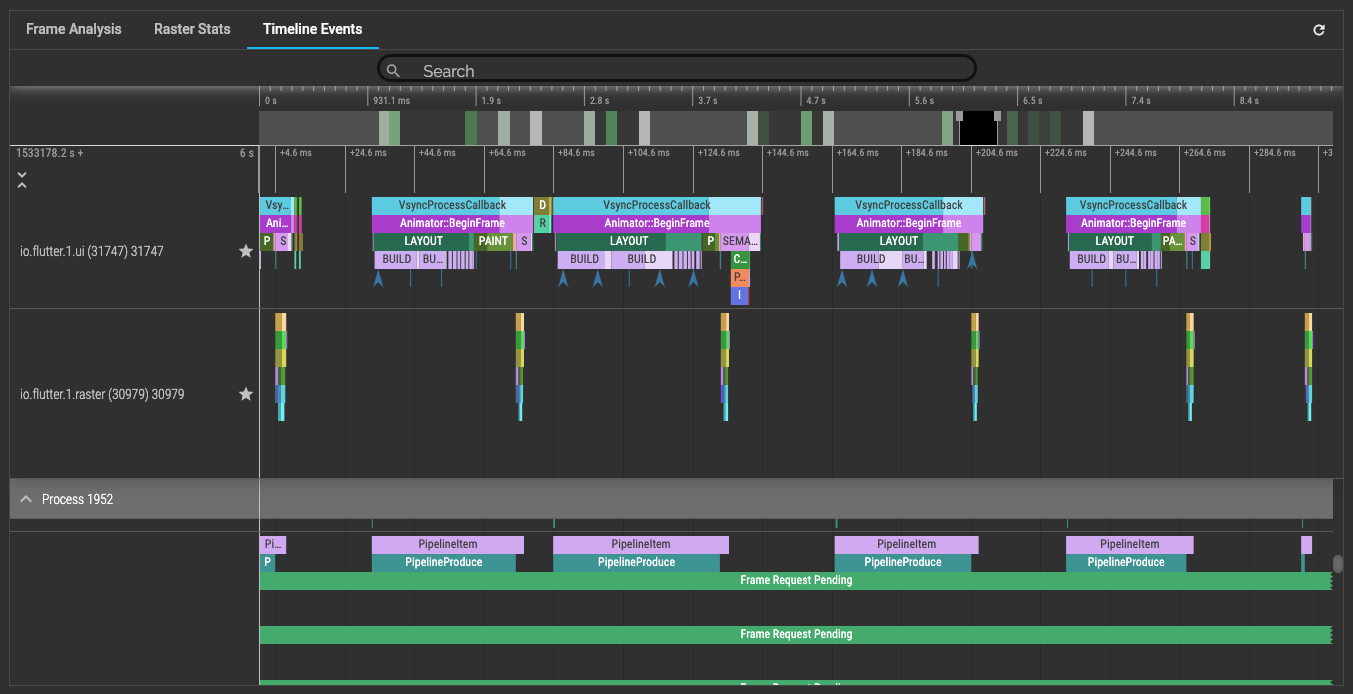The image size is (1353, 694).
Task: Select the blue "I" event slice
Action: pos(739,295)
